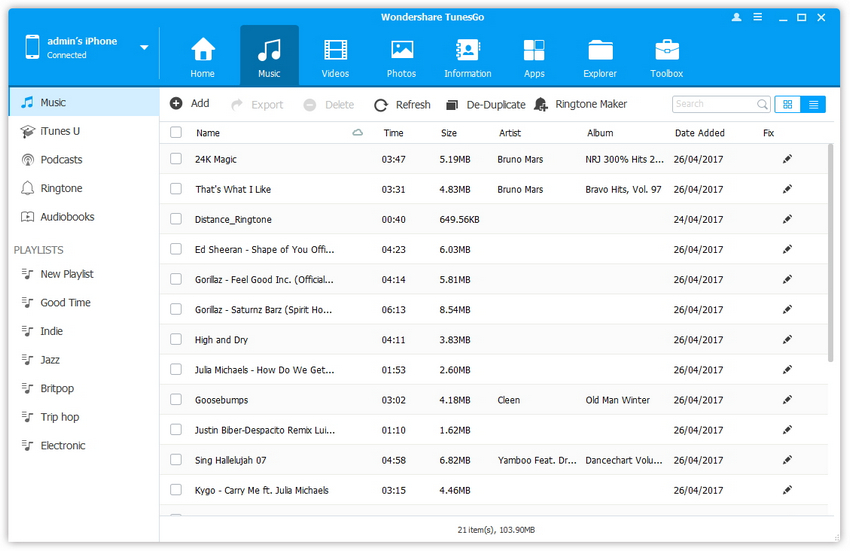Viewport: 850px width, 551px height.
Task: Open Ringtone in the sidebar
Action: click(84, 188)
